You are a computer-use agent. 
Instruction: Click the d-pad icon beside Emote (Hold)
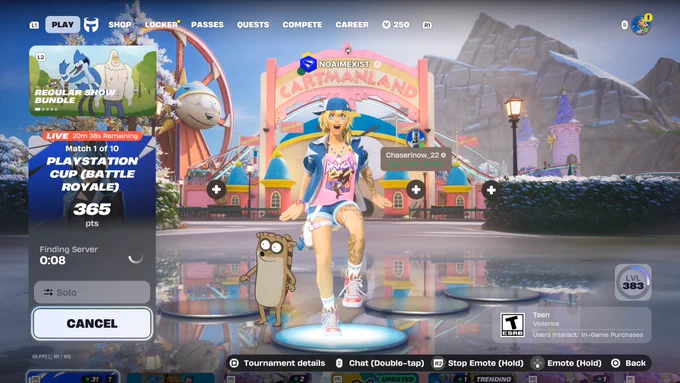[x=537, y=363]
